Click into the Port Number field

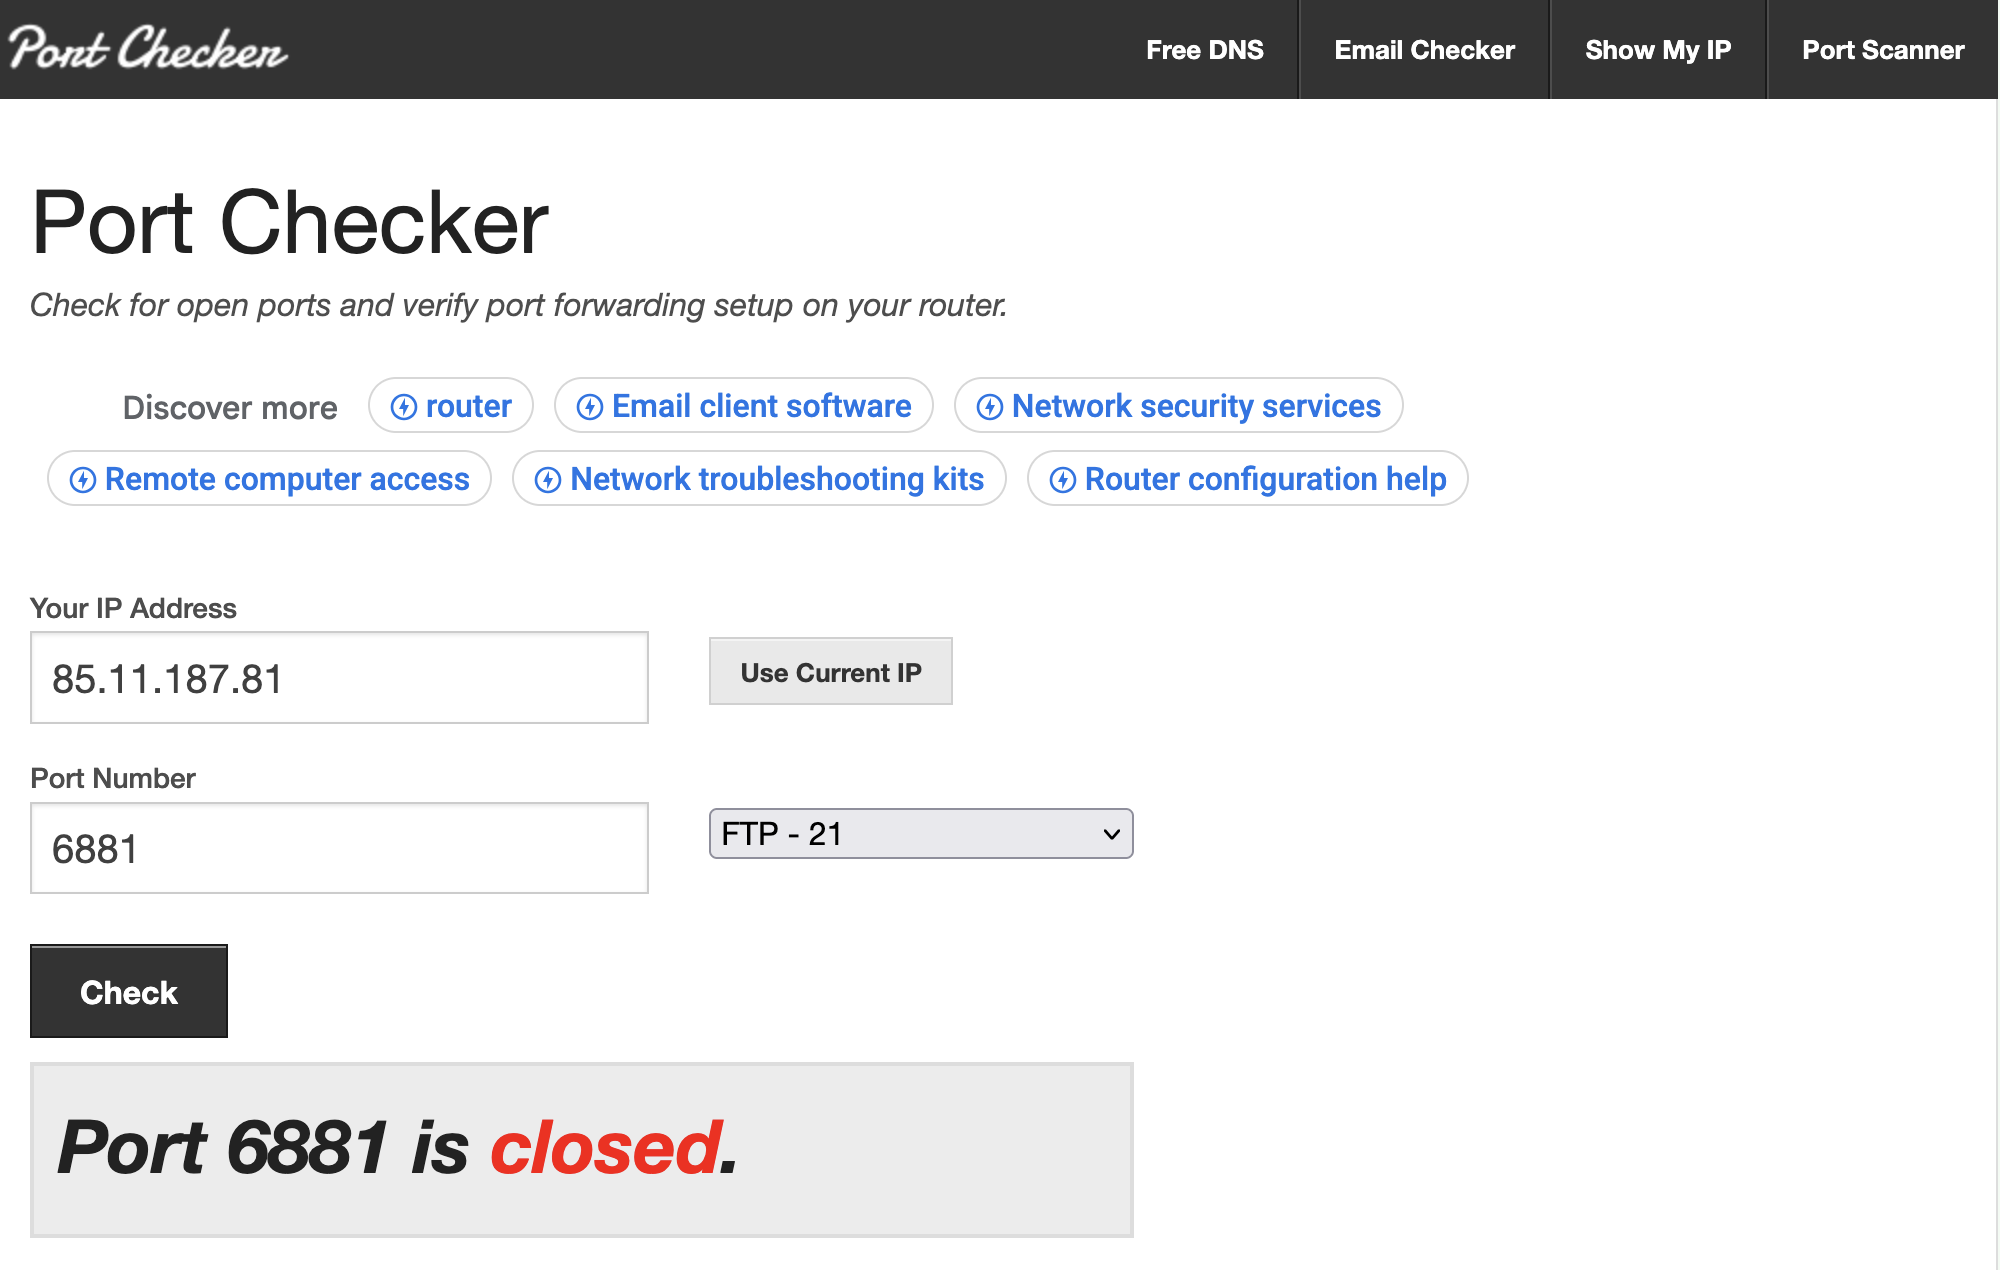coord(339,848)
